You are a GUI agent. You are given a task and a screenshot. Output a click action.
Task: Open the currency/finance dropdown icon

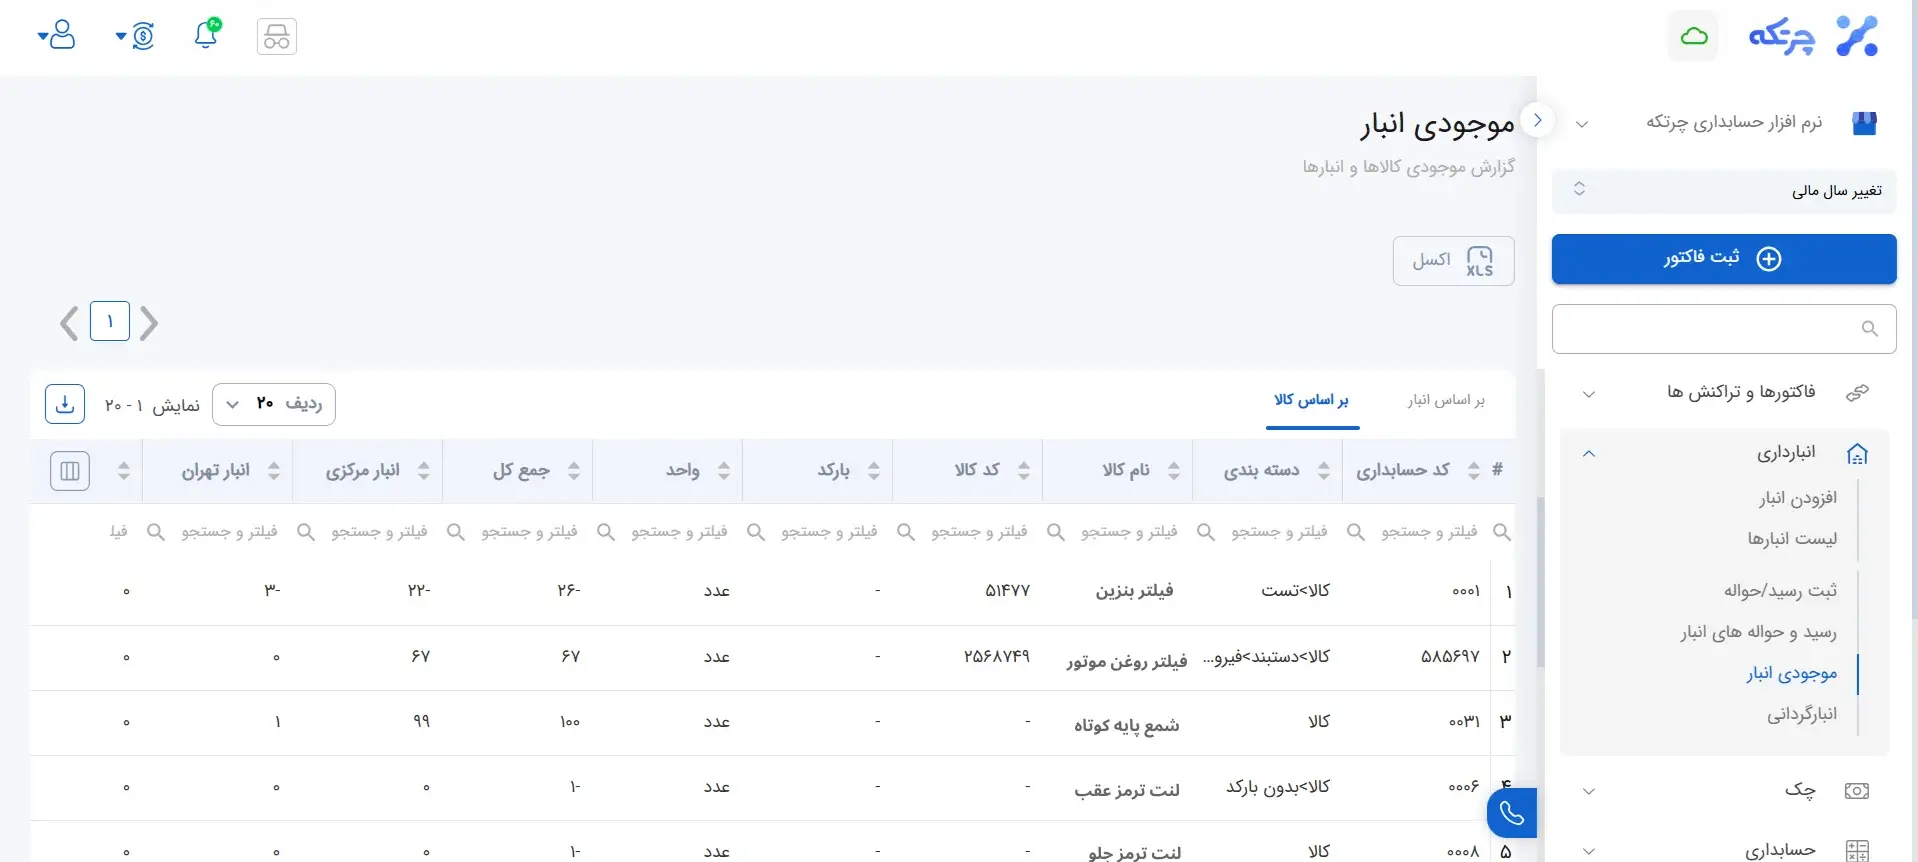[135, 37]
